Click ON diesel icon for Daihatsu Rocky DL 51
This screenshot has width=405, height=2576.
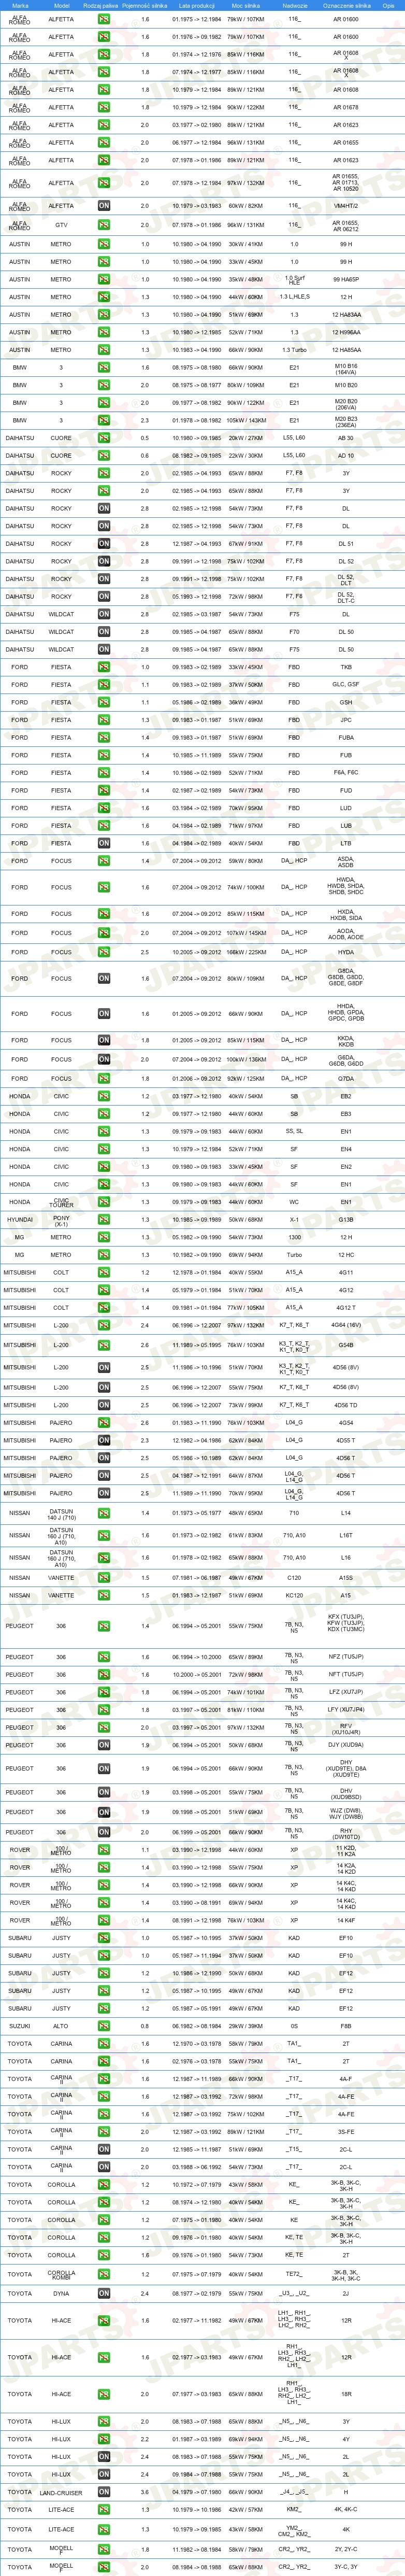[x=104, y=544]
